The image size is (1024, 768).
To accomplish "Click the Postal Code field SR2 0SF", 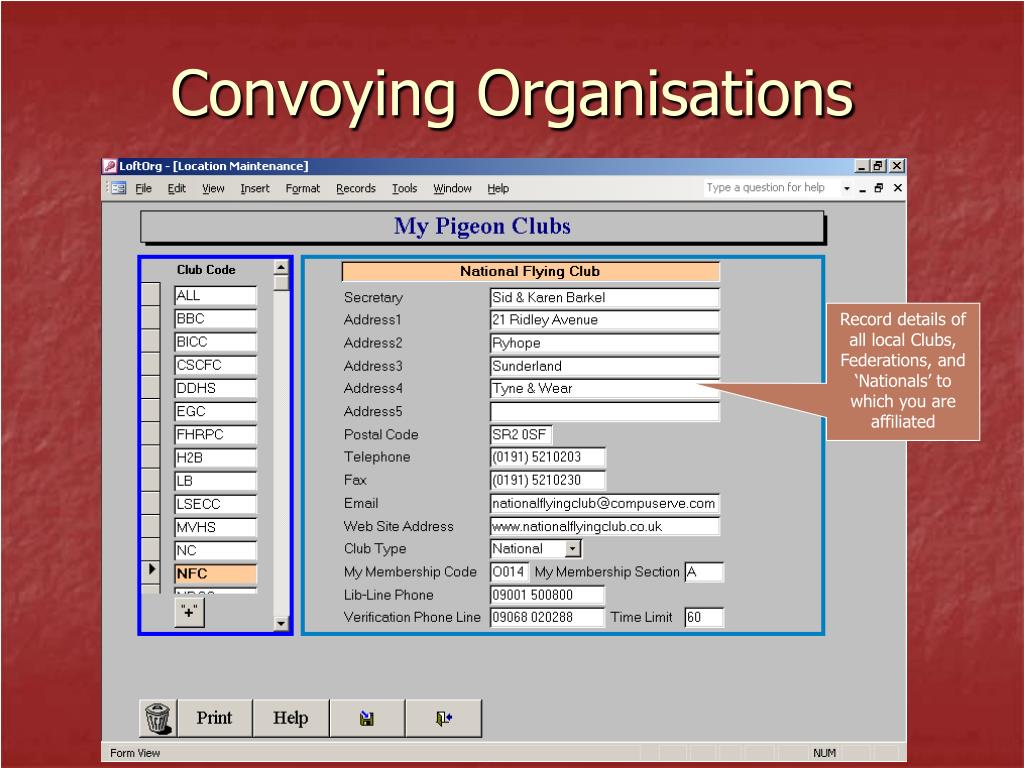I will 521,435.
